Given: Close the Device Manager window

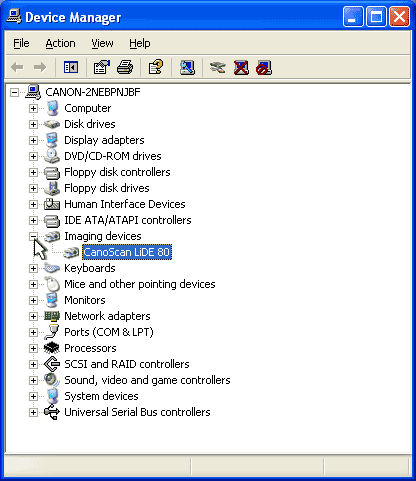Looking at the screenshot, I should [x=399, y=16].
